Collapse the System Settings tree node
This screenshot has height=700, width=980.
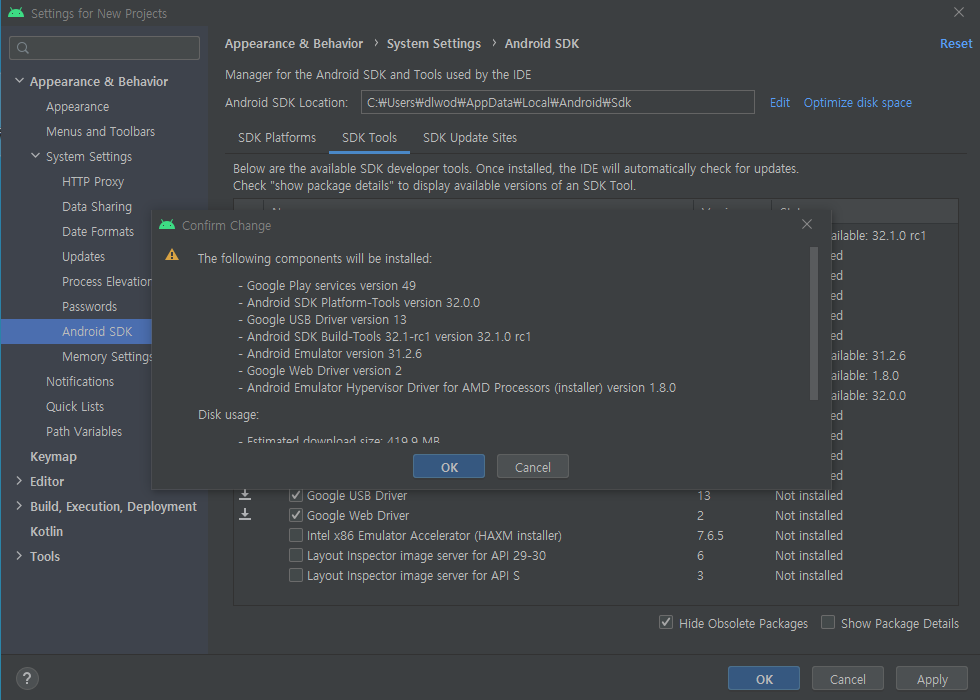(x=36, y=156)
